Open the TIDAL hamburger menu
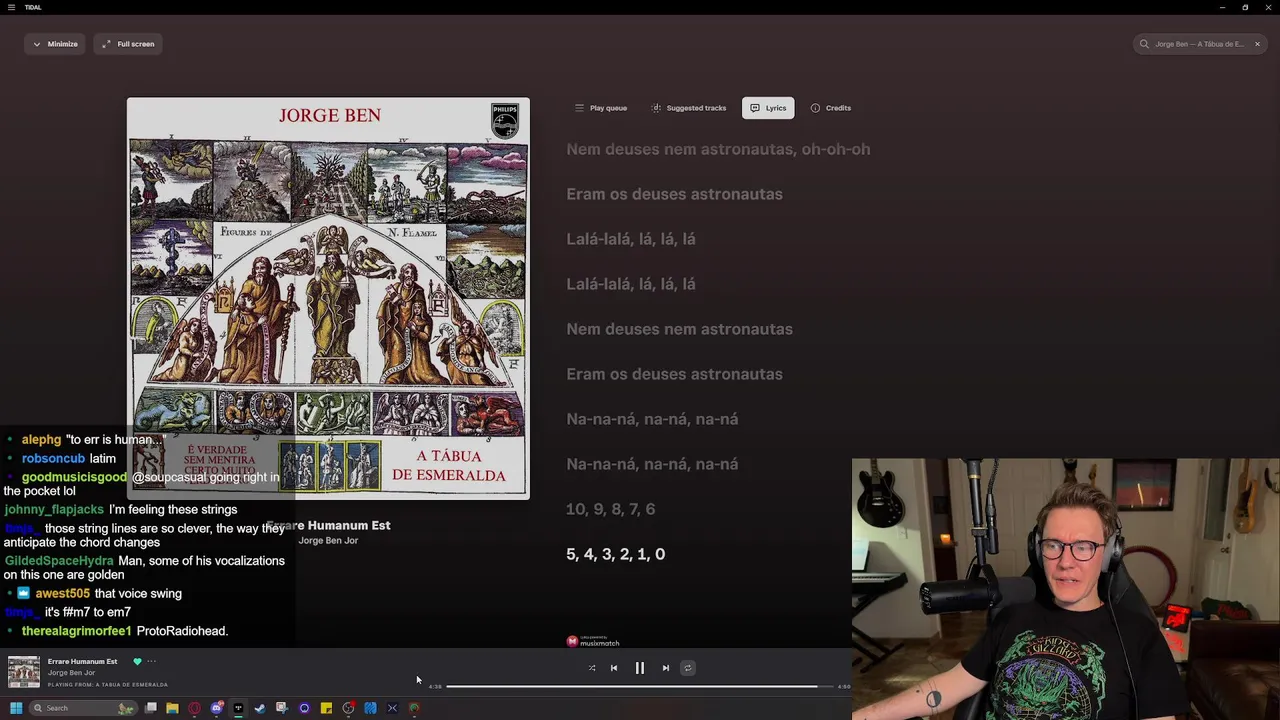Viewport: 1280px width, 720px height. point(11,7)
